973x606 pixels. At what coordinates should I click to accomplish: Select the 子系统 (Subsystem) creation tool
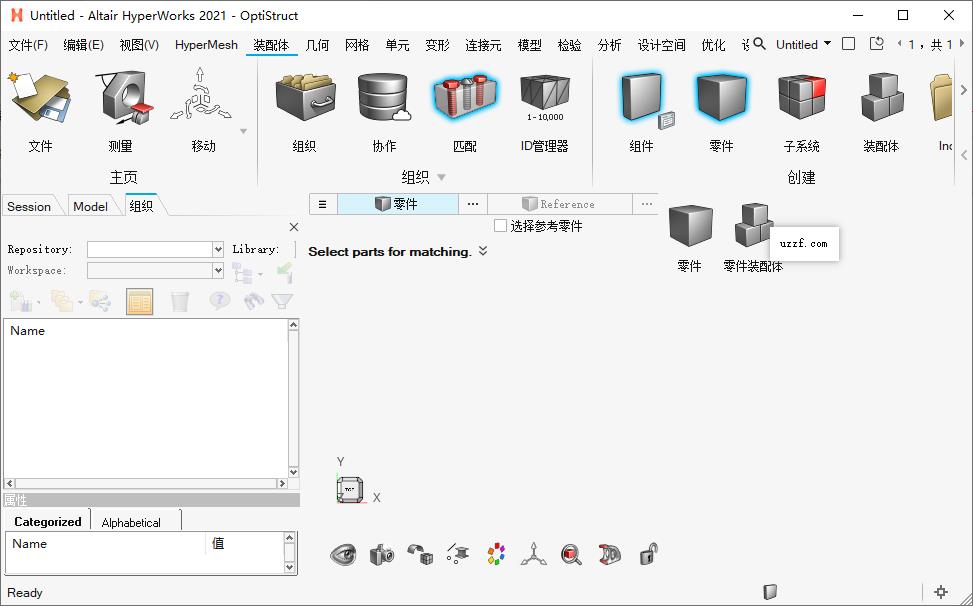(x=800, y=110)
